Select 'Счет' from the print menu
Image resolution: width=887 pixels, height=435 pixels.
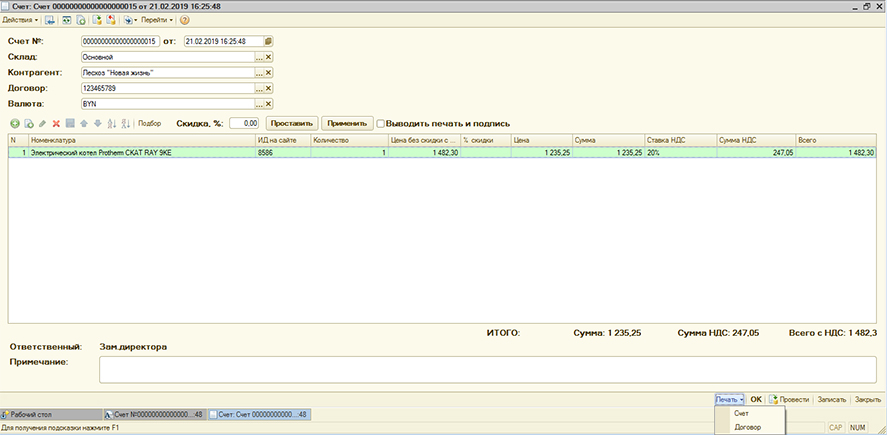741,413
